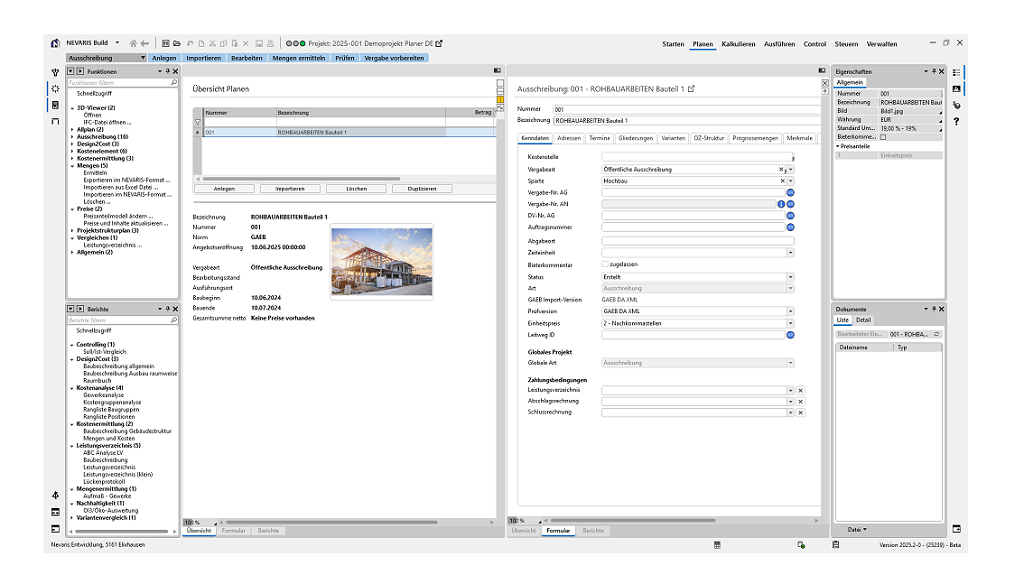1024x584 pixels.
Task: Toggle the Bieterkommentar zugelassen checkbox
Action: pyautogui.click(x=604, y=264)
